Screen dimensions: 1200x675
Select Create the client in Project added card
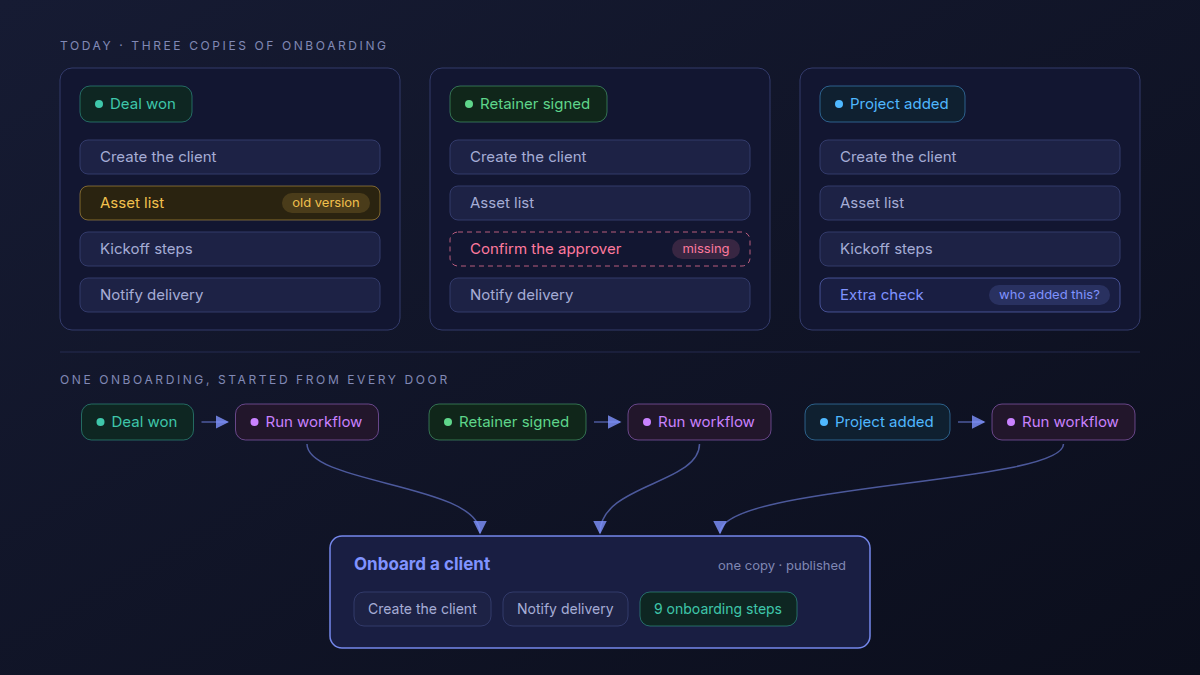[x=970, y=157]
